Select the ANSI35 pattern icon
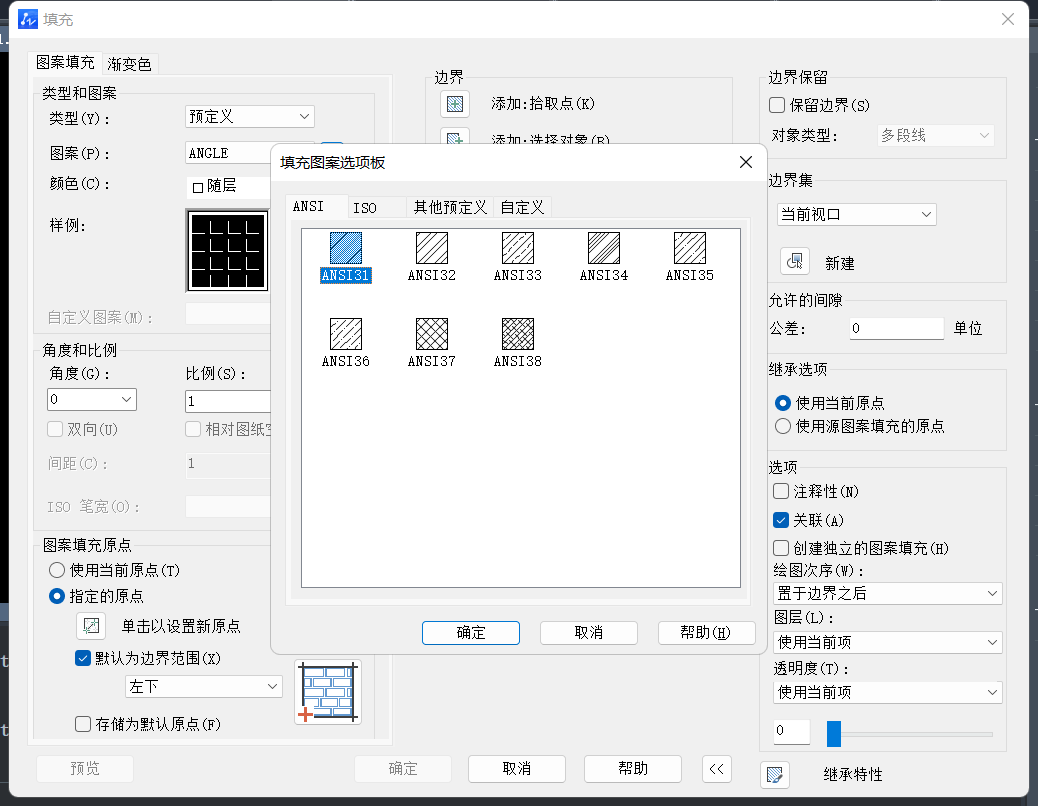 690,248
